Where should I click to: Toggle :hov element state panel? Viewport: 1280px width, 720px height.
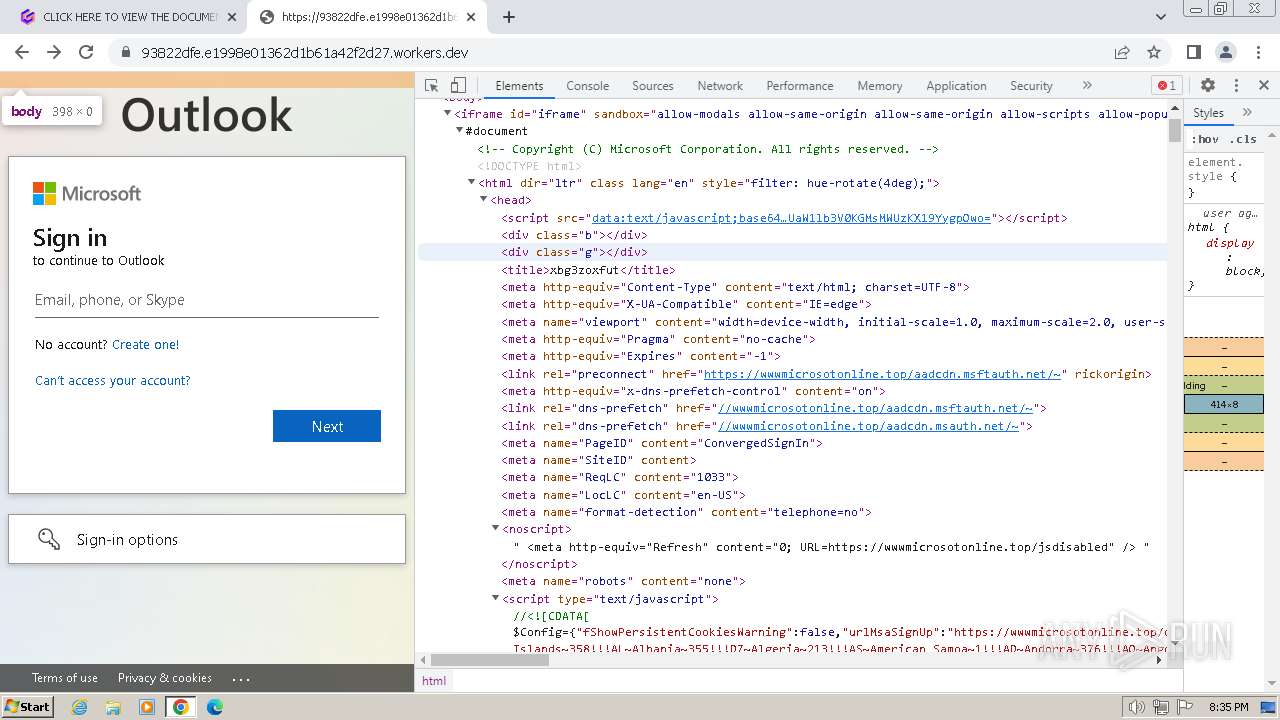(1205, 139)
